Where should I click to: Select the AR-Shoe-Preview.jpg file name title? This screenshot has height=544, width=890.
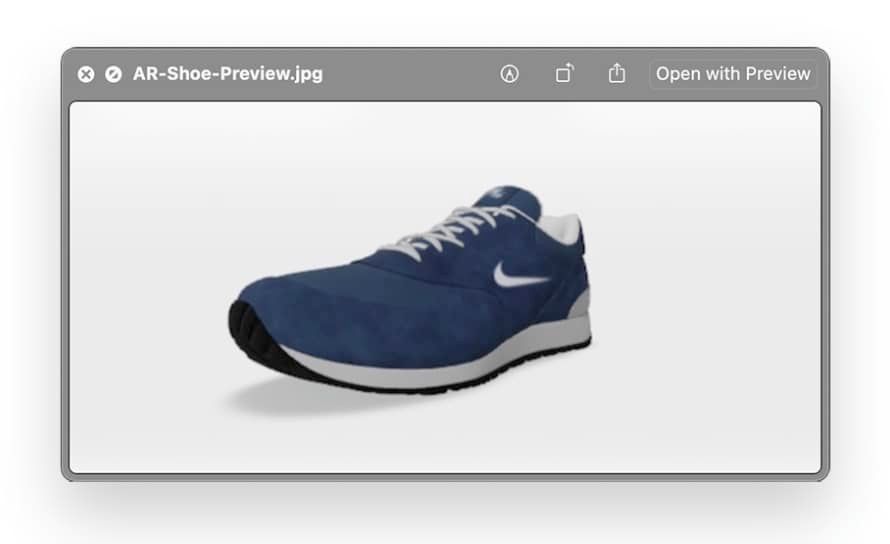click(x=228, y=74)
